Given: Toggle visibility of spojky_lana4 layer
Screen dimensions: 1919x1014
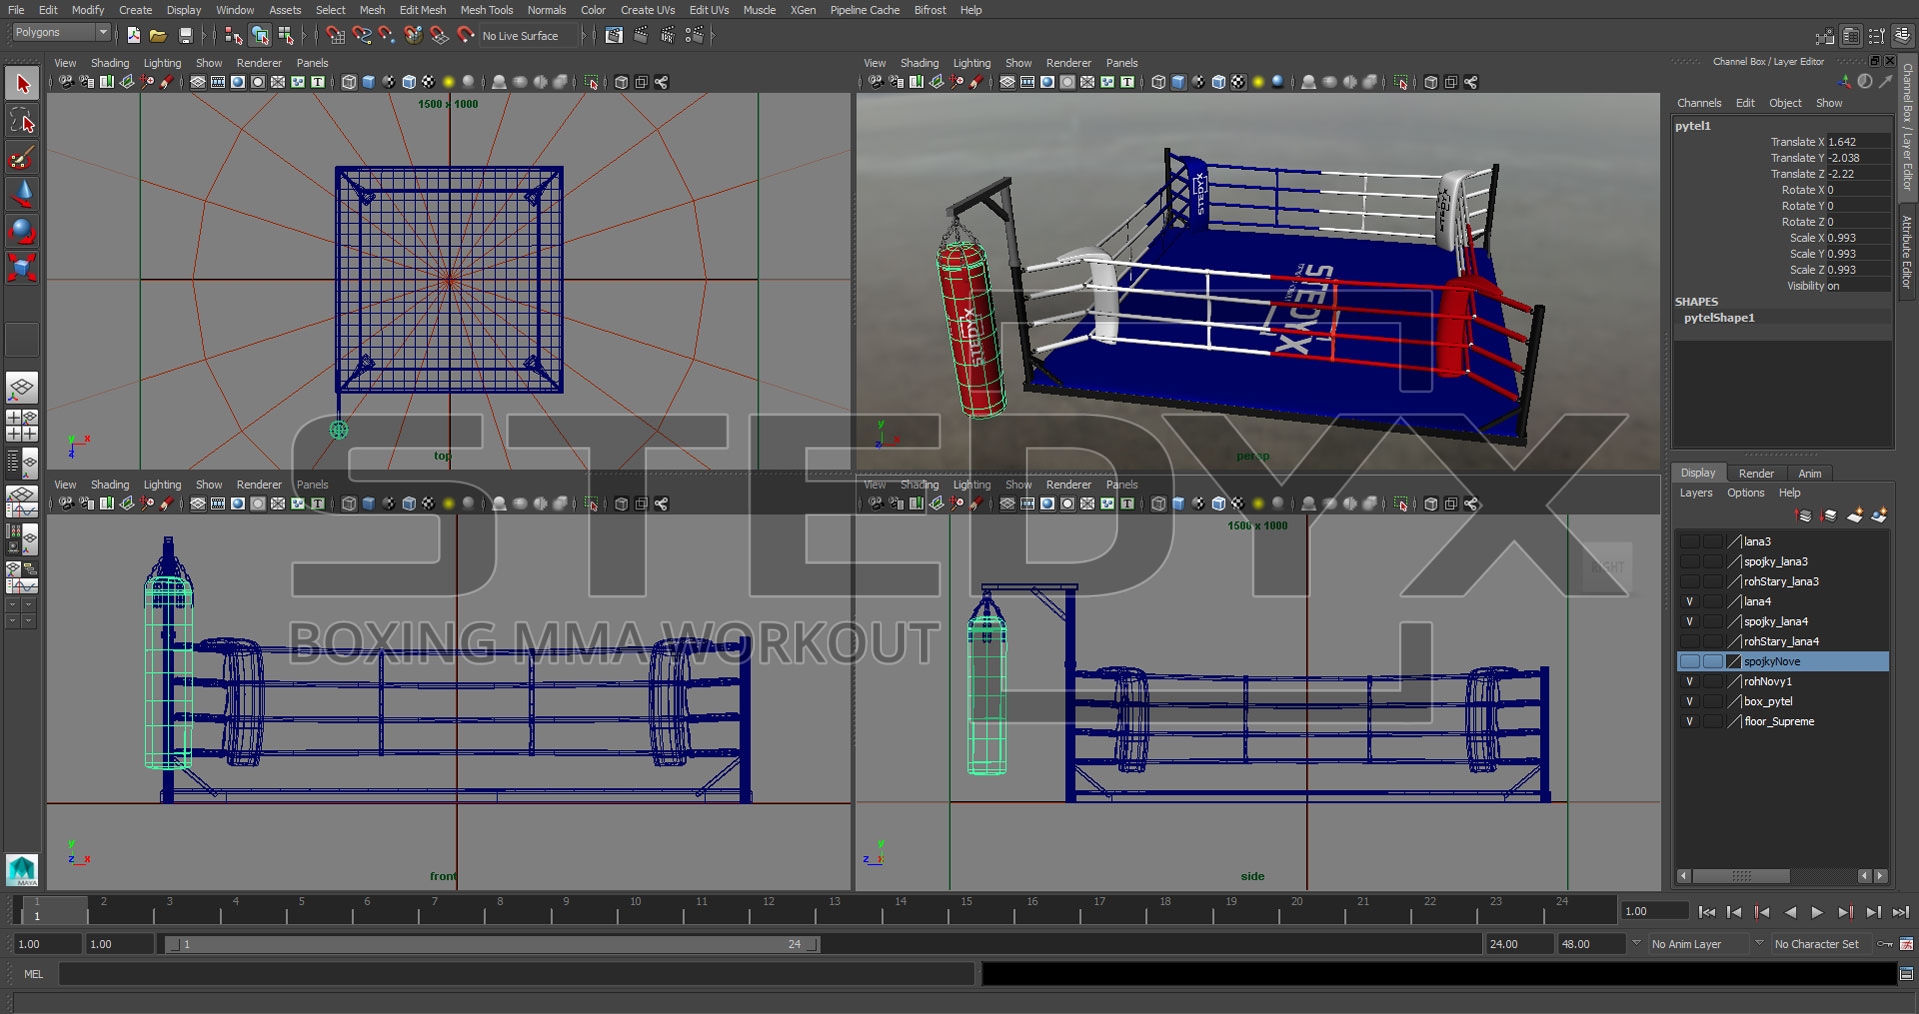Looking at the screenshot, I should pyautogui.click(x=1689, y=621).
